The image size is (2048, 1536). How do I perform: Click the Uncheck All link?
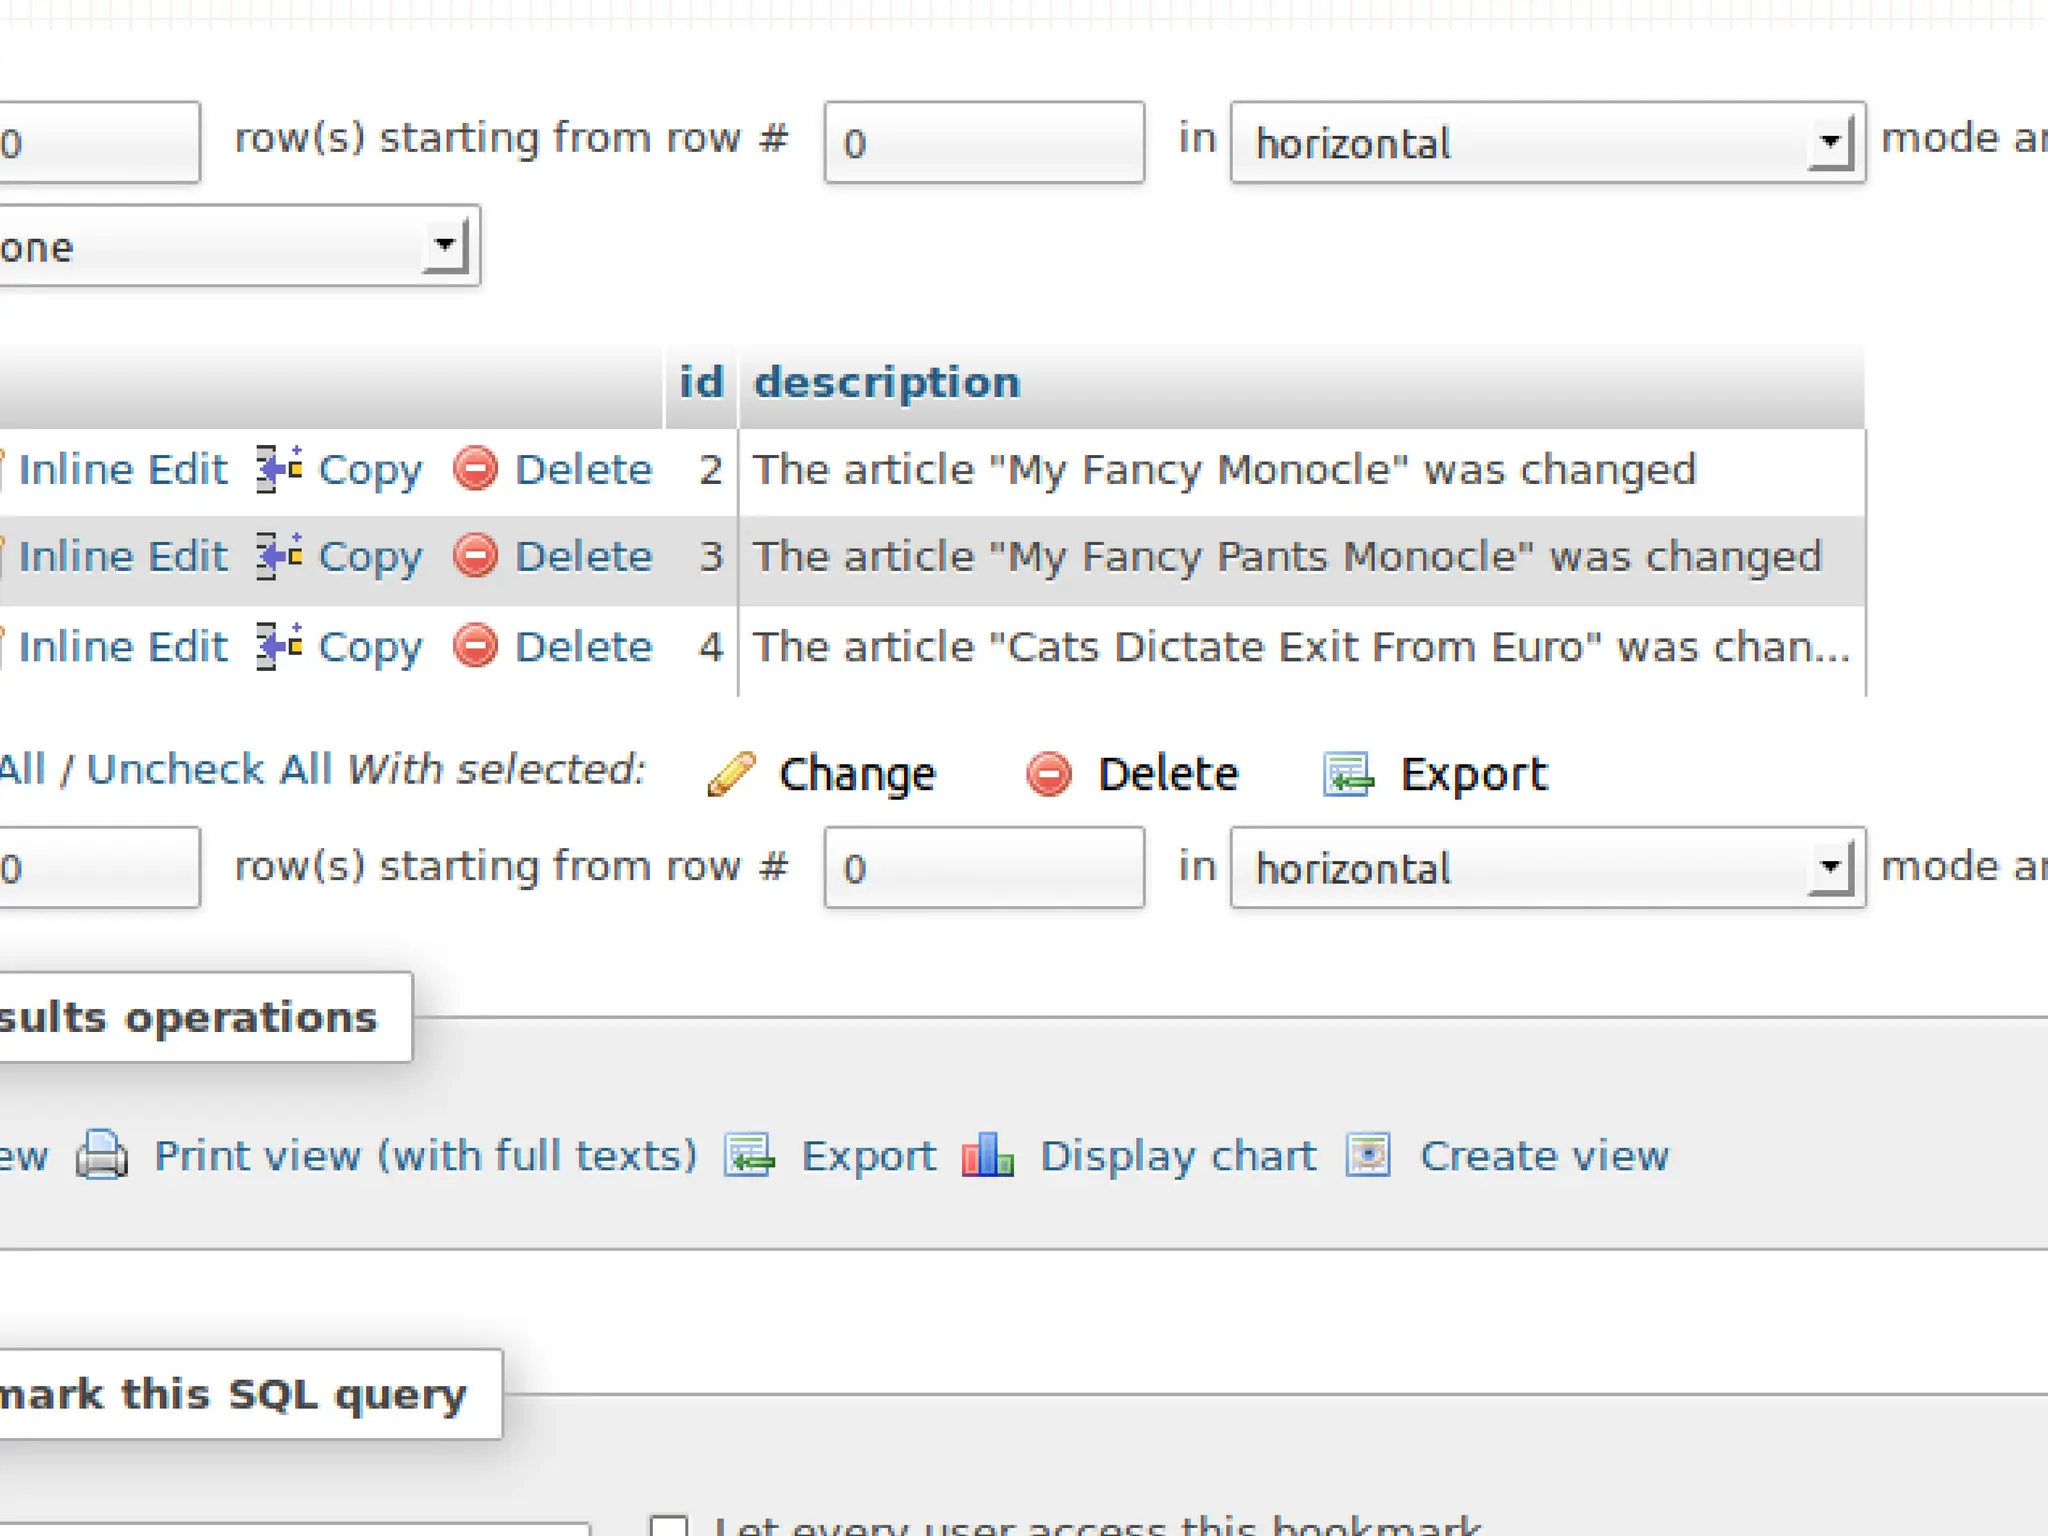pyautogui.click(x=208, y=770)
